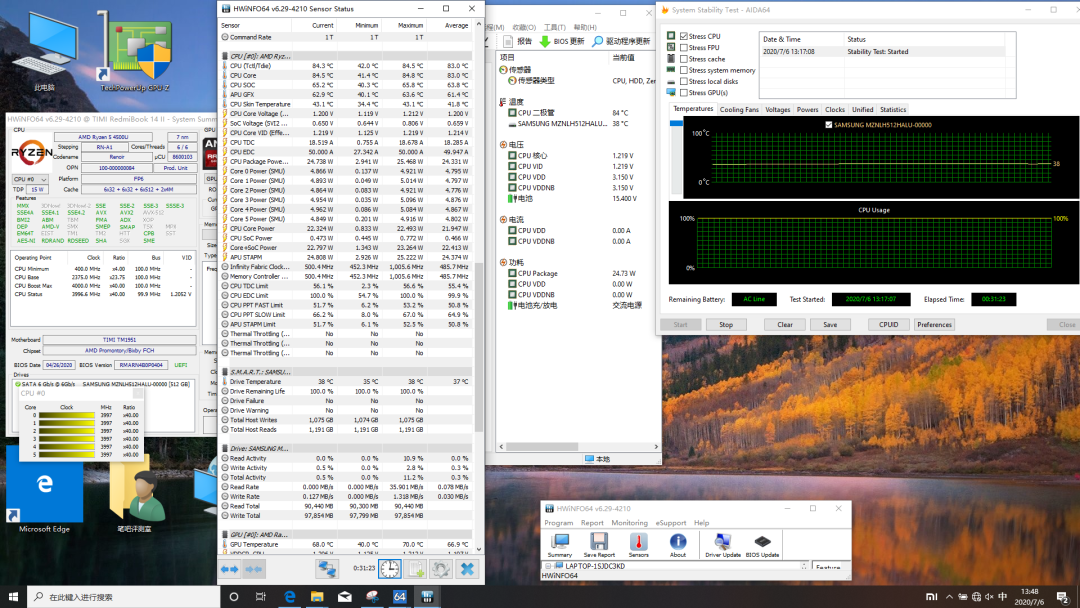Click the Windows Start button
Viewport: 1080px width, 608px height.
pyautogui.click(x=13, y=596)
